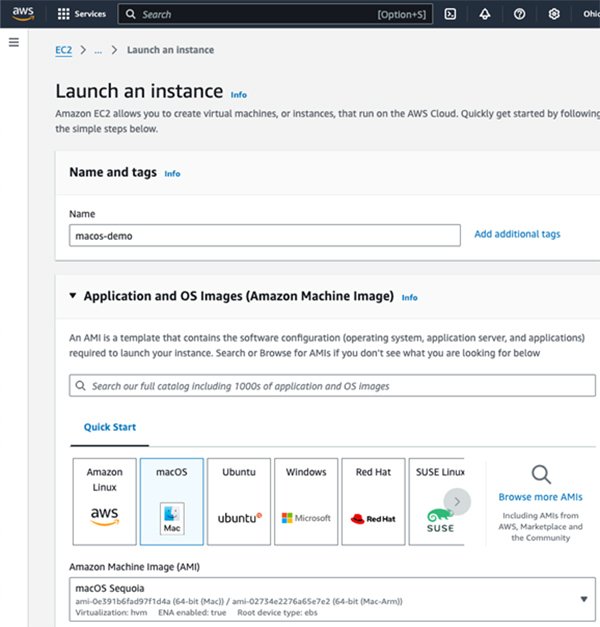The image size is (600, 627).
Task: Click the instance Name input field
Action: pos(264,235)
